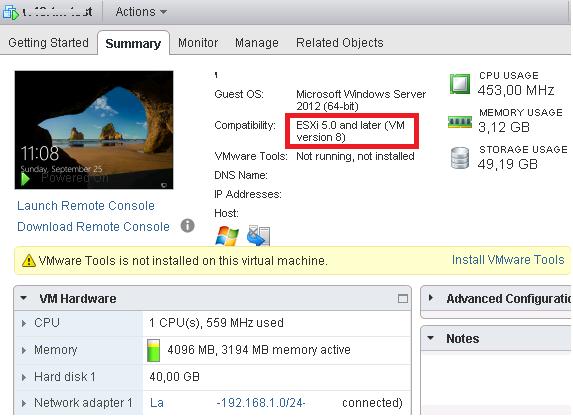This screenshot has width=573, height=419.
Task: Click the CPU usage chip icon
Action: (x=460, y=84)
